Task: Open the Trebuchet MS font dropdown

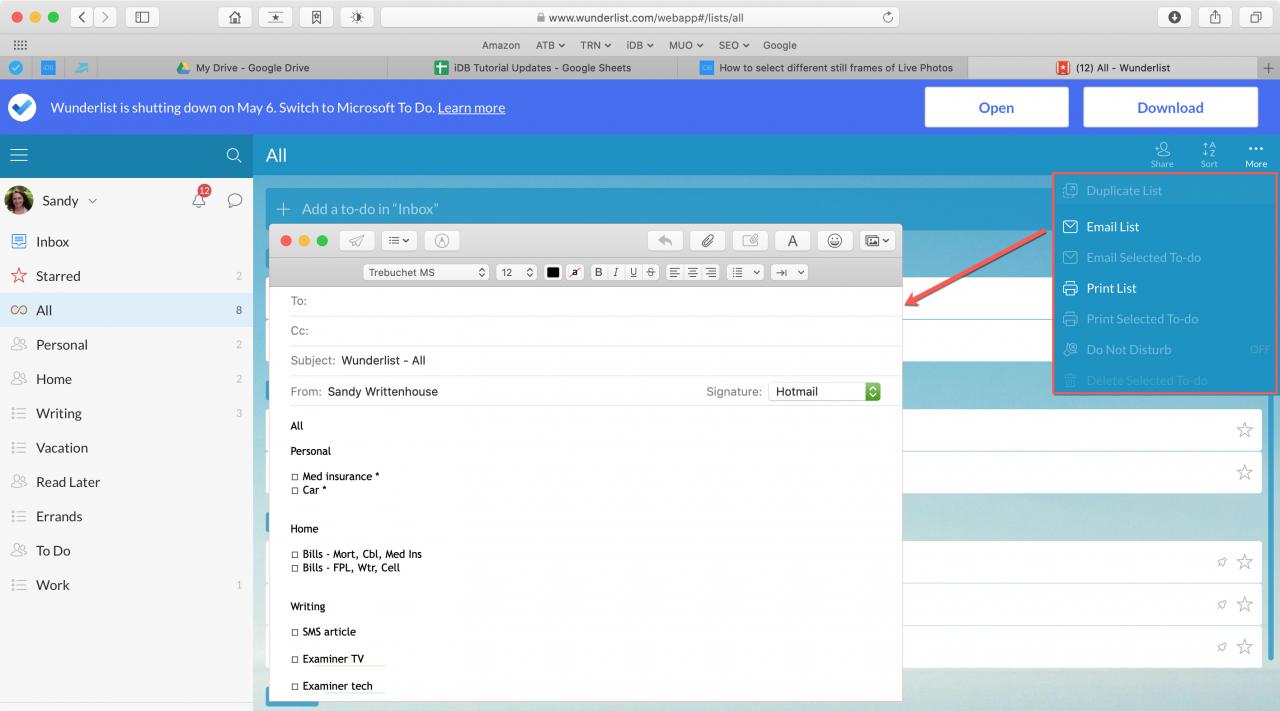Action: pyautogui.click(x=426, y=272)
